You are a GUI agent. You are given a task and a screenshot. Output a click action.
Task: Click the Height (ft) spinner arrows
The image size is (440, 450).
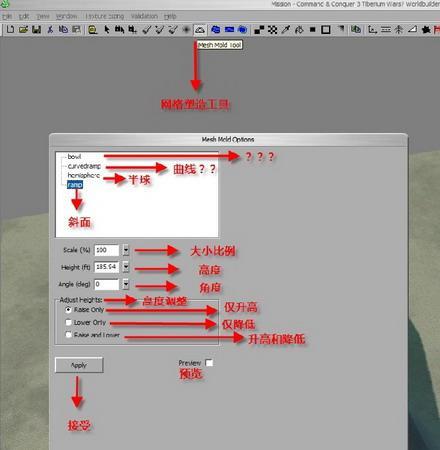coord(126,267)
